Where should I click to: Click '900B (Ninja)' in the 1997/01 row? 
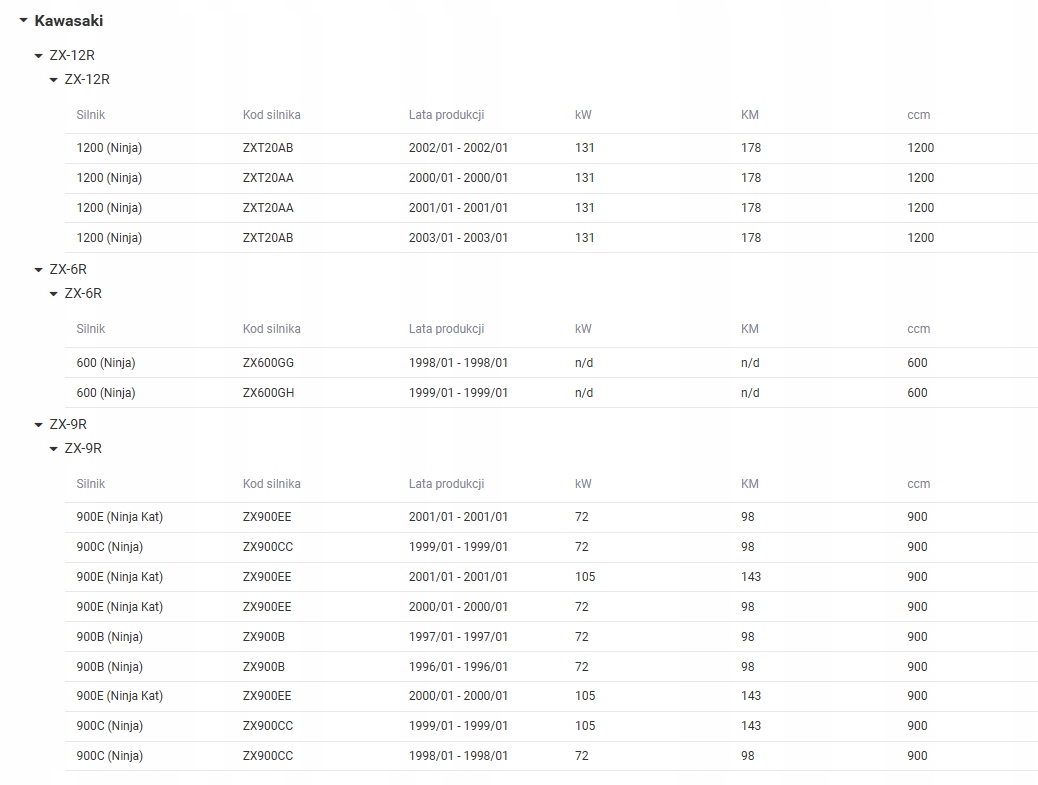pyautogui.click(x=109, y=637)
